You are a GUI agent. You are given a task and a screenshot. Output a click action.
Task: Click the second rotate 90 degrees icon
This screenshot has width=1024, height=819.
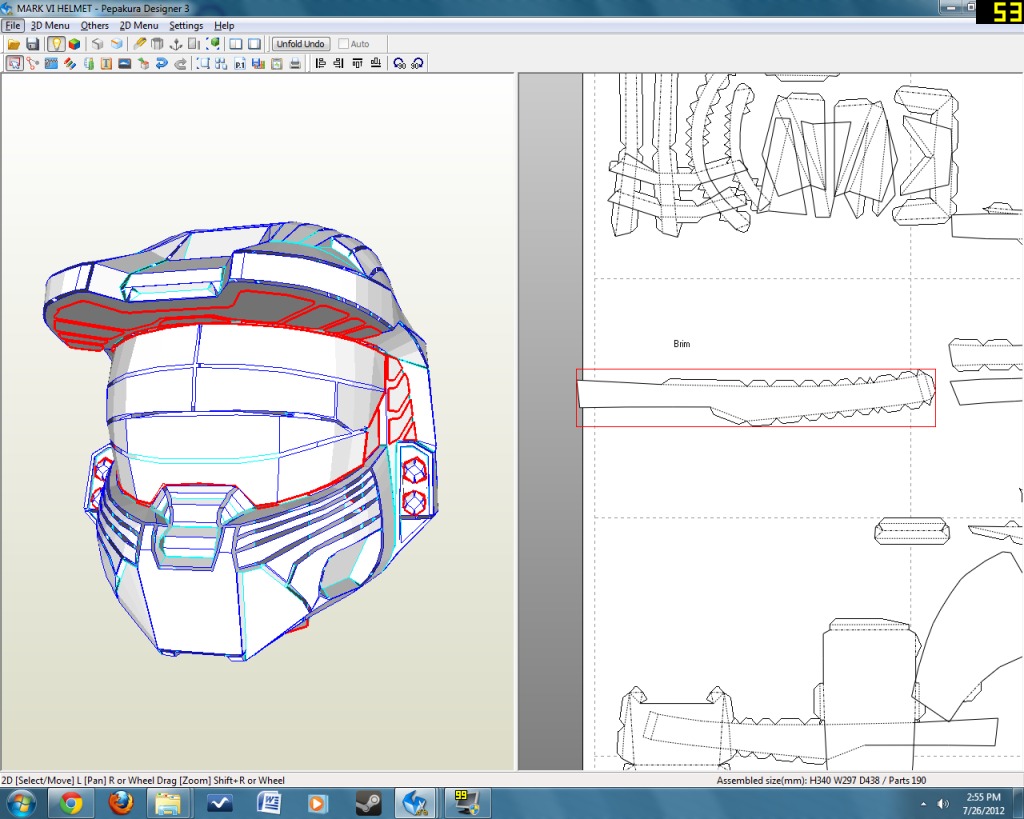(417, 63)
